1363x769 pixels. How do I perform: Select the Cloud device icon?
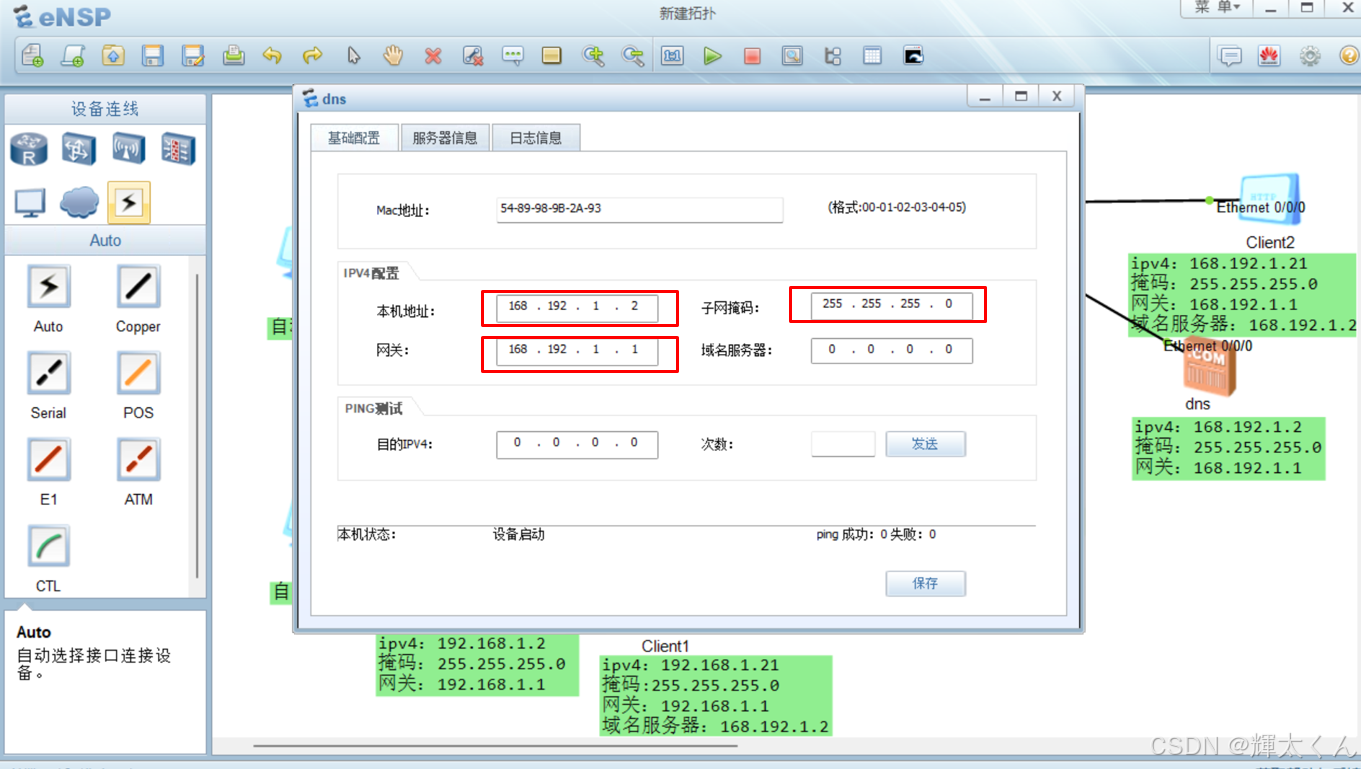pyautogui.click(x=79, y=201)
